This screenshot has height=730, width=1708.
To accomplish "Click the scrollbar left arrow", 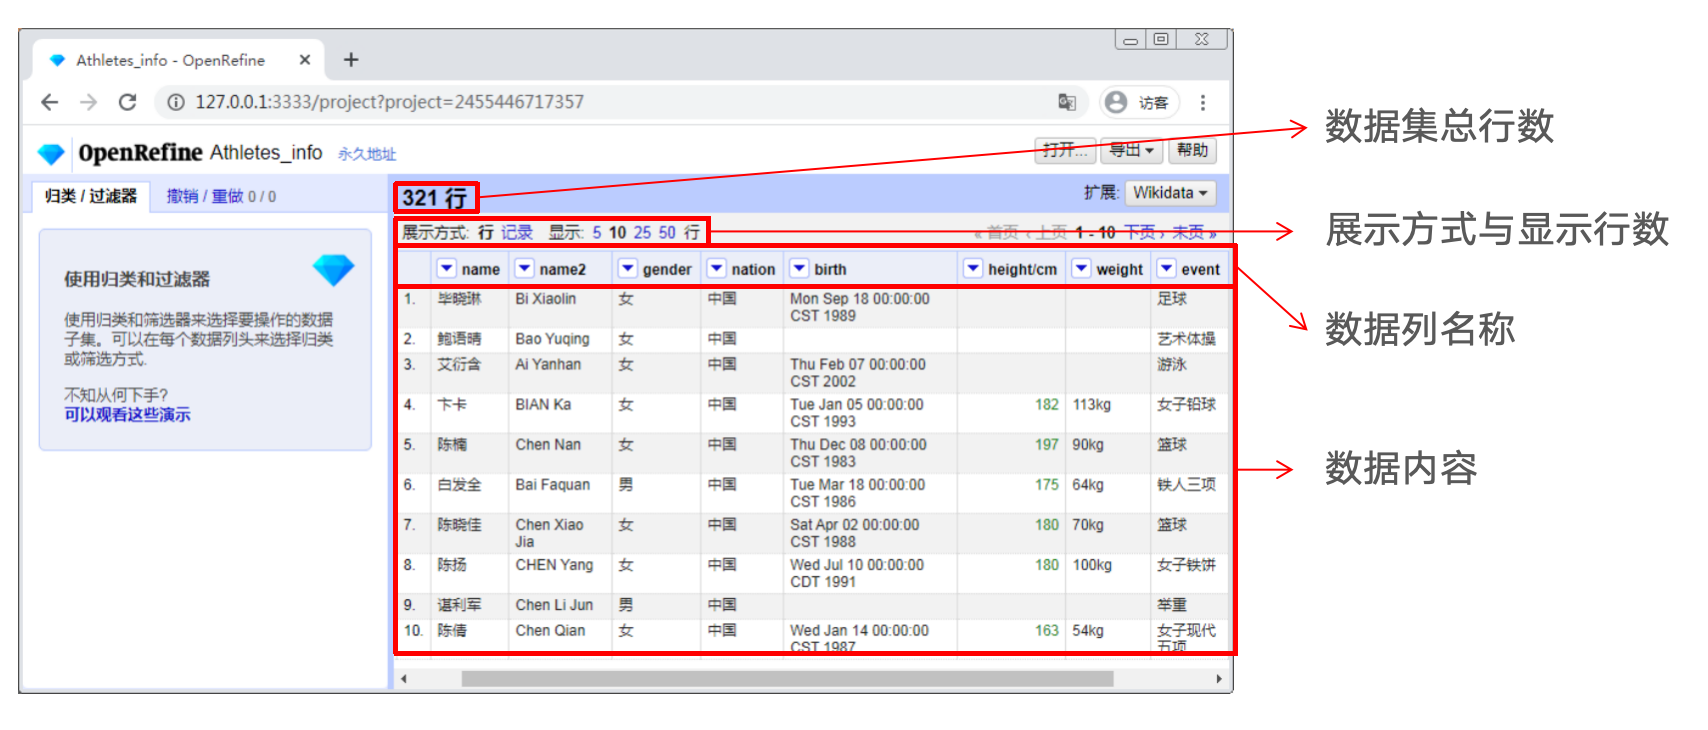I will point(404,679).
